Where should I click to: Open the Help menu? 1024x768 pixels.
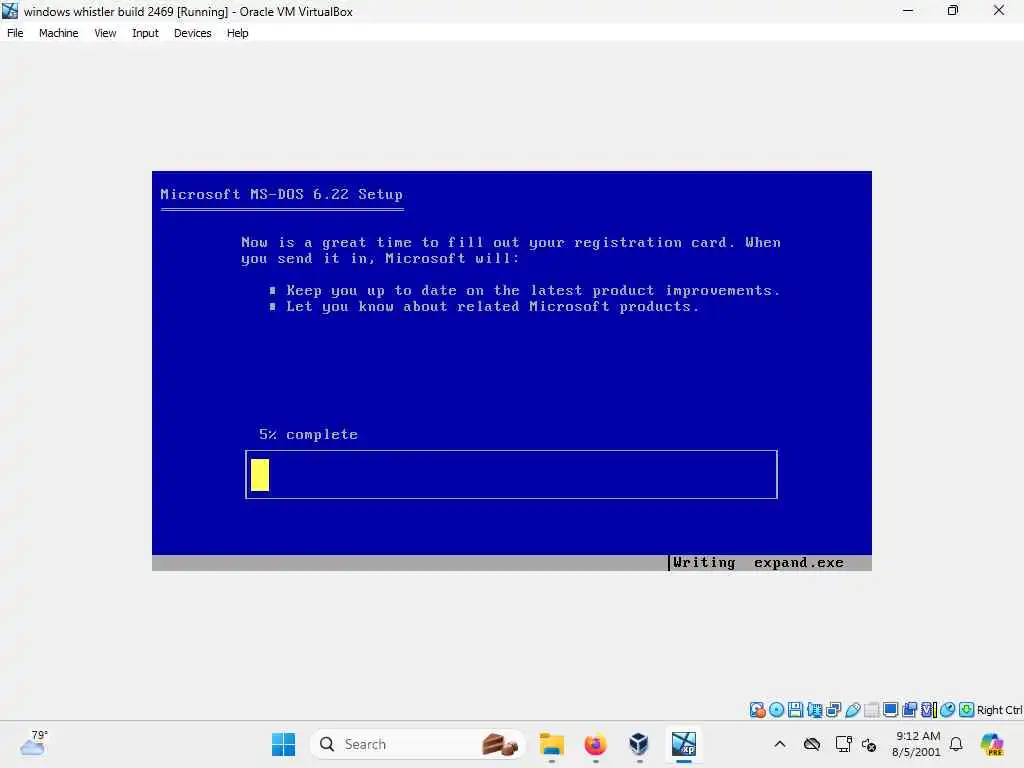pyautogui.click(x=238, y=33)
